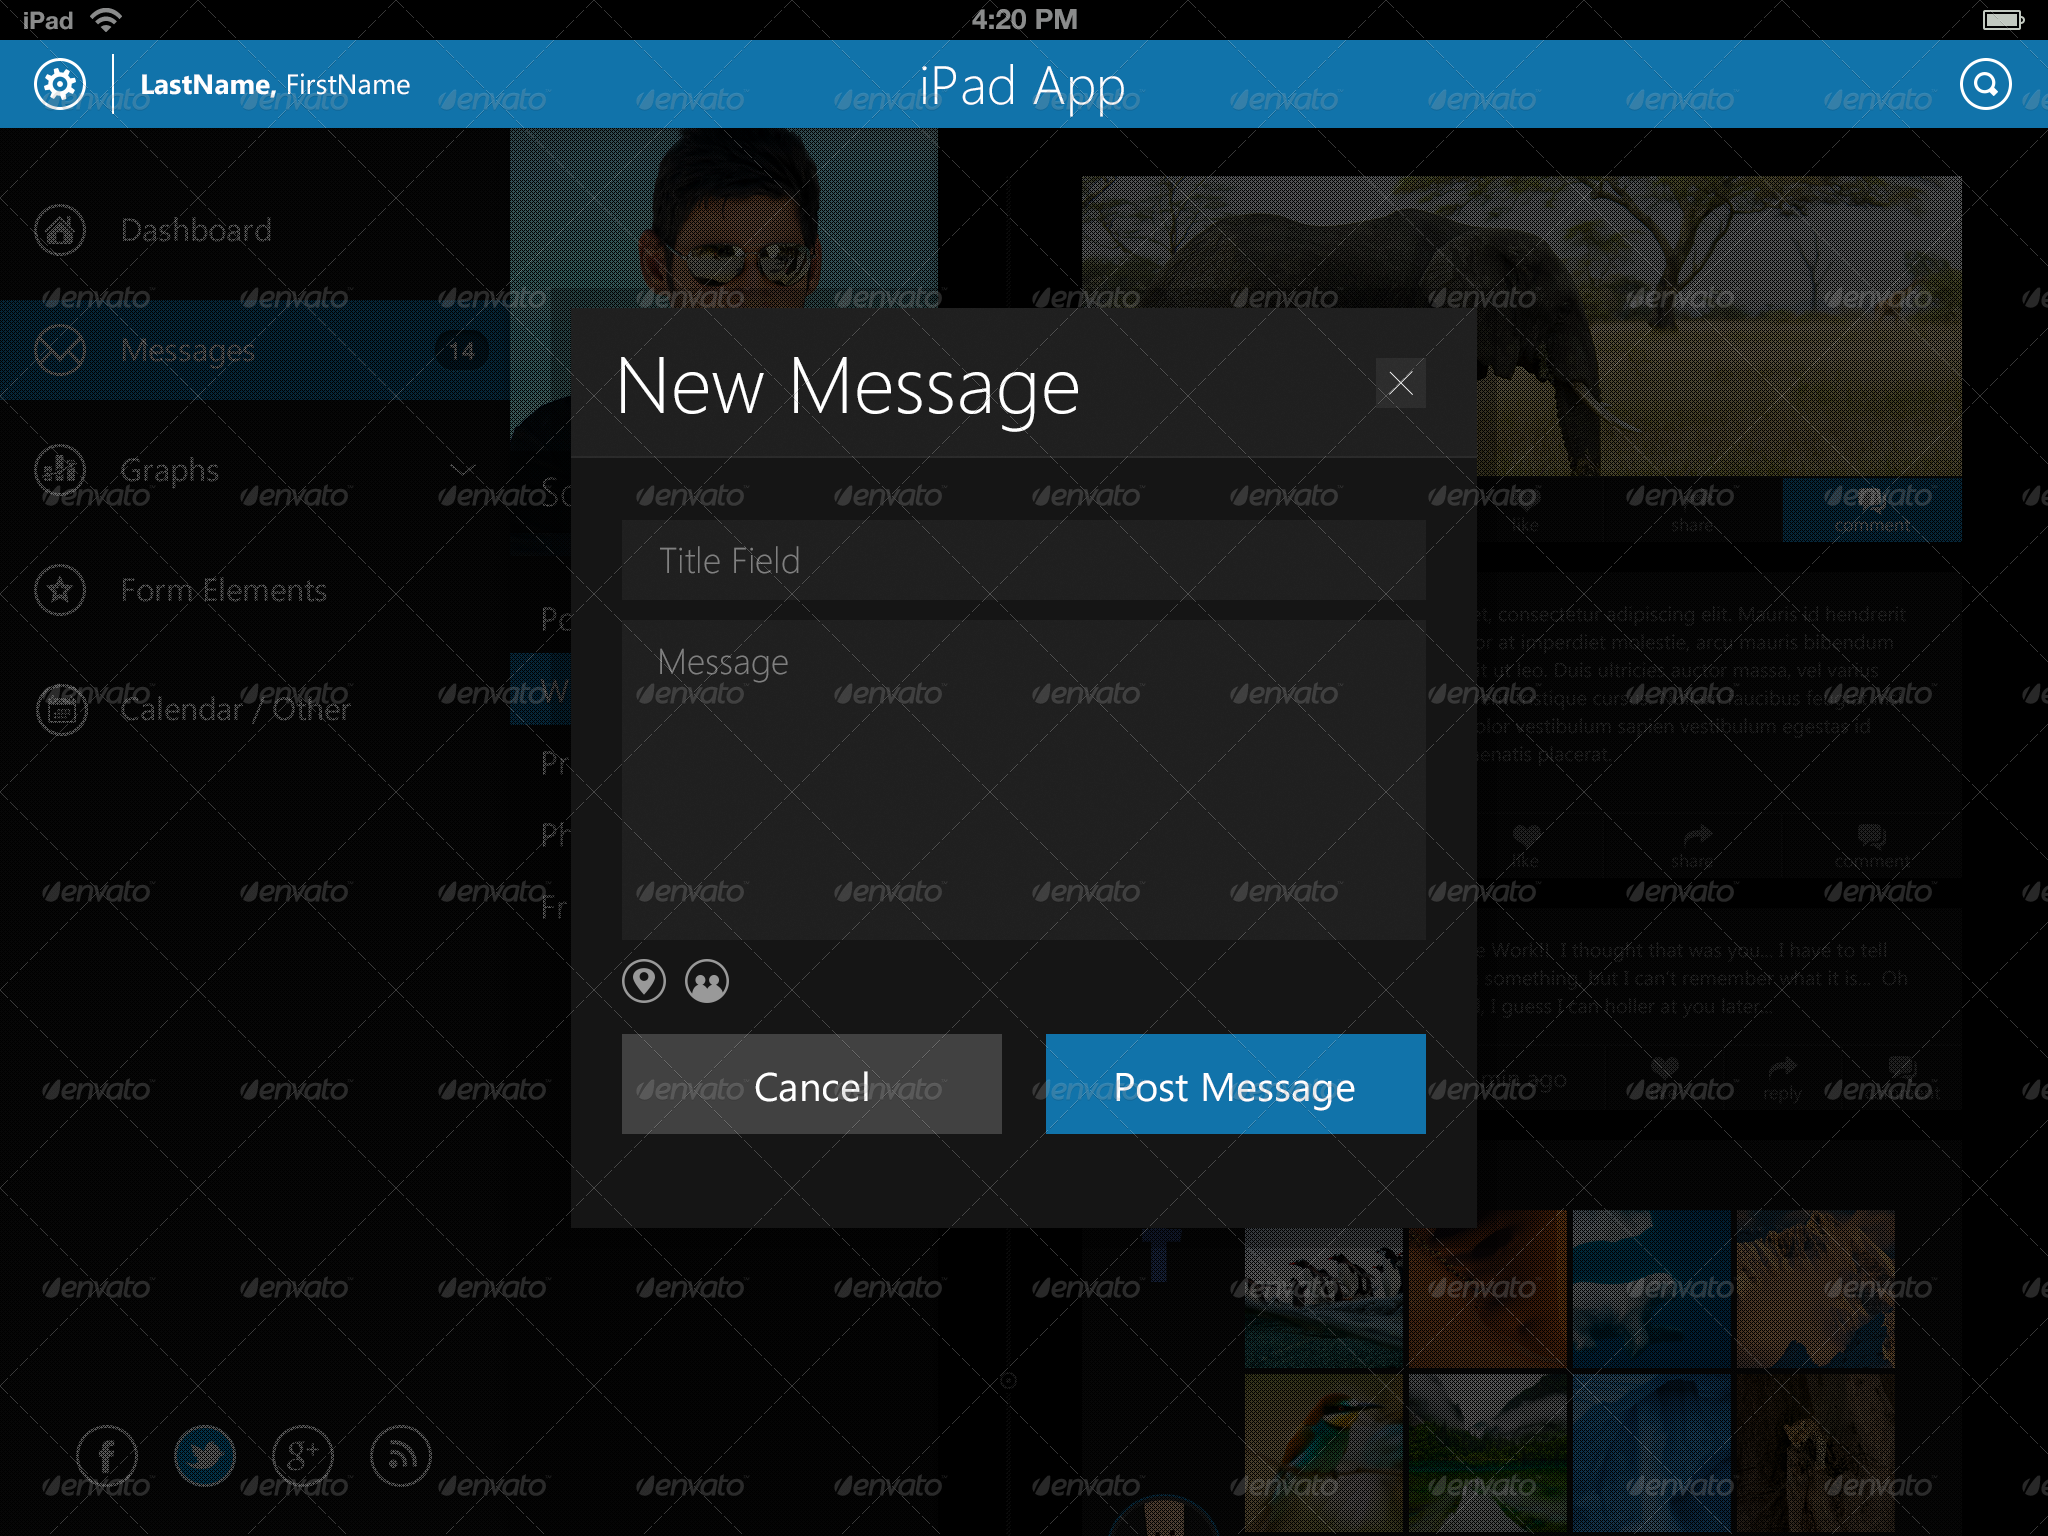
Task: Navigate to Calendar / Other
Action: pos(234,710)
